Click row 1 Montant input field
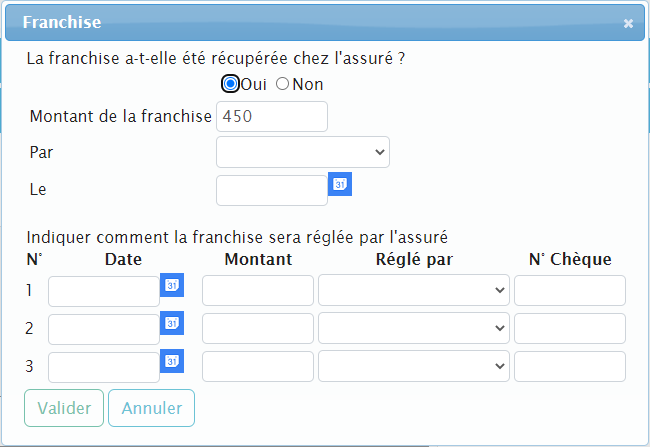Screen dimensions: 650x447 tap(258, 291)
